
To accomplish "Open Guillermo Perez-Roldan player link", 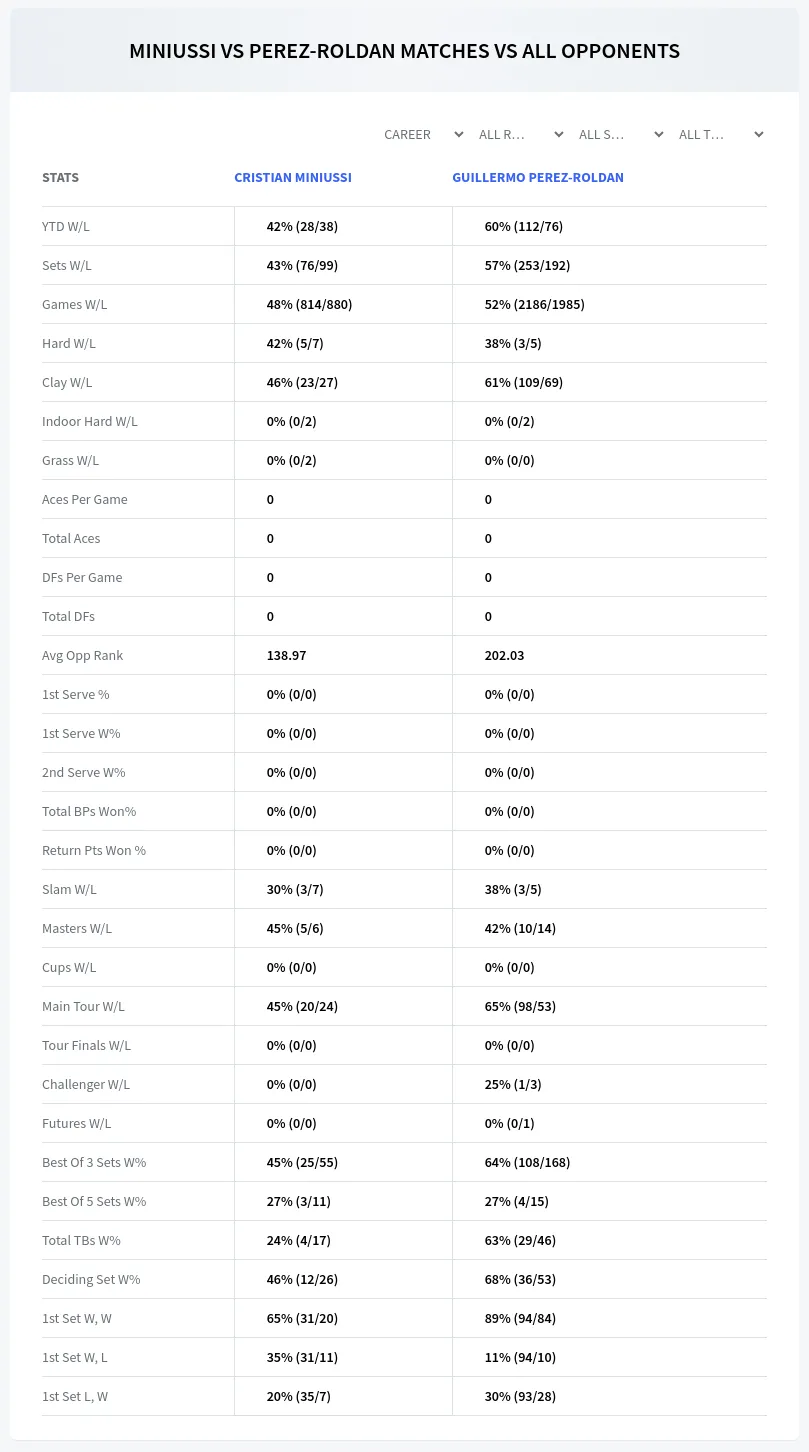I will coord(538,177).
